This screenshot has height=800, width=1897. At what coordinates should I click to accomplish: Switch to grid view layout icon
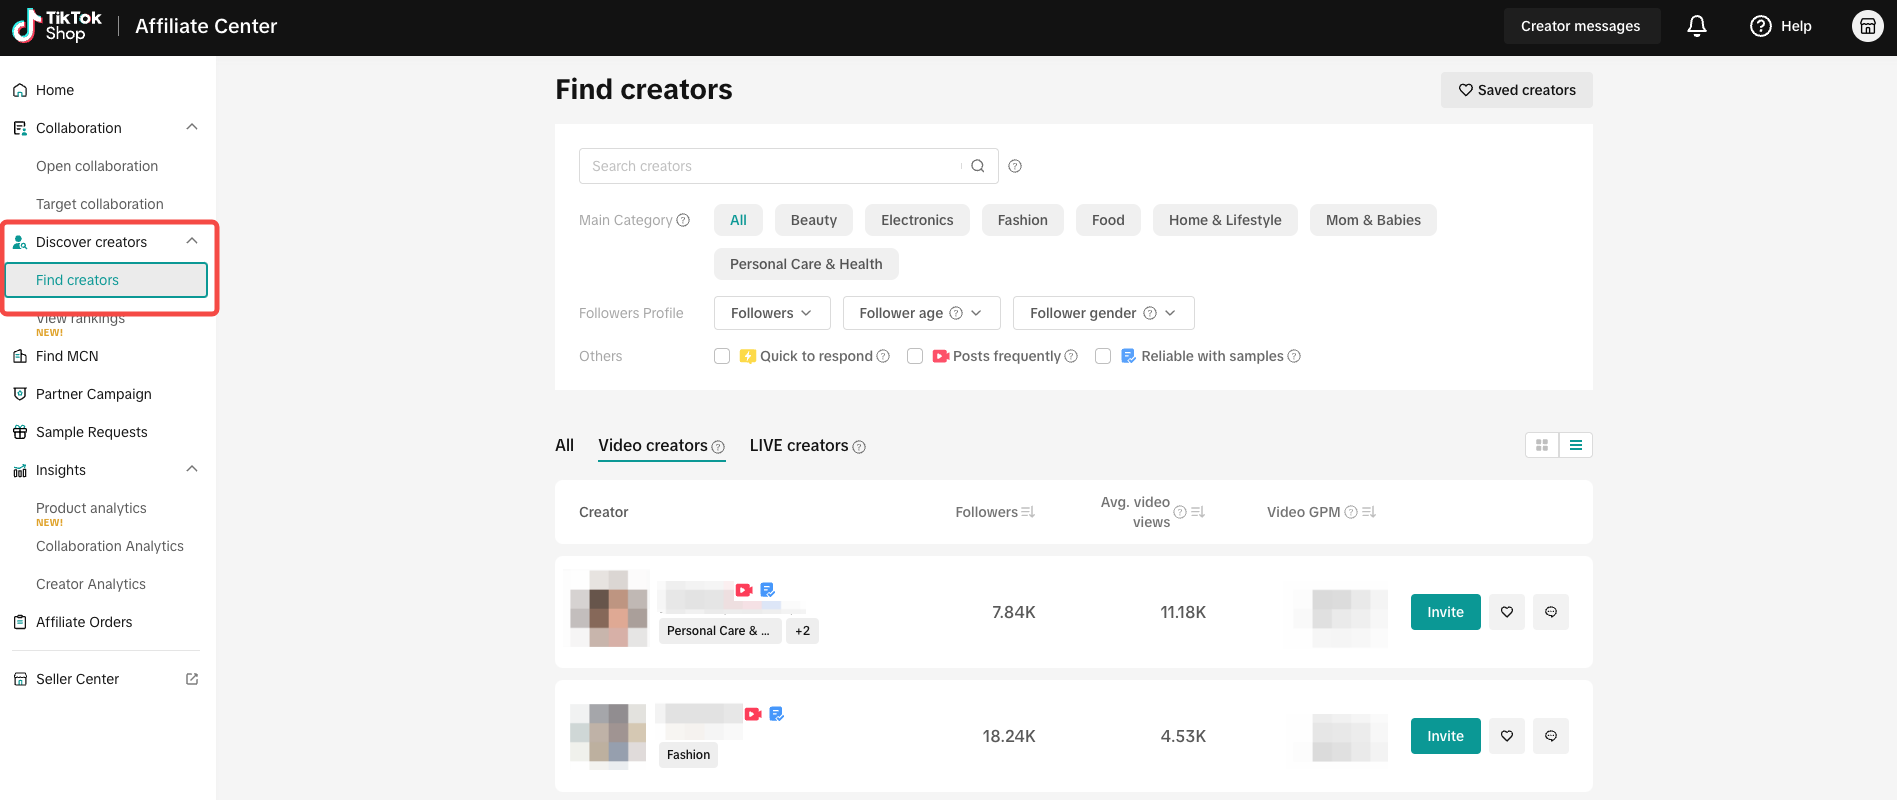1542,445
